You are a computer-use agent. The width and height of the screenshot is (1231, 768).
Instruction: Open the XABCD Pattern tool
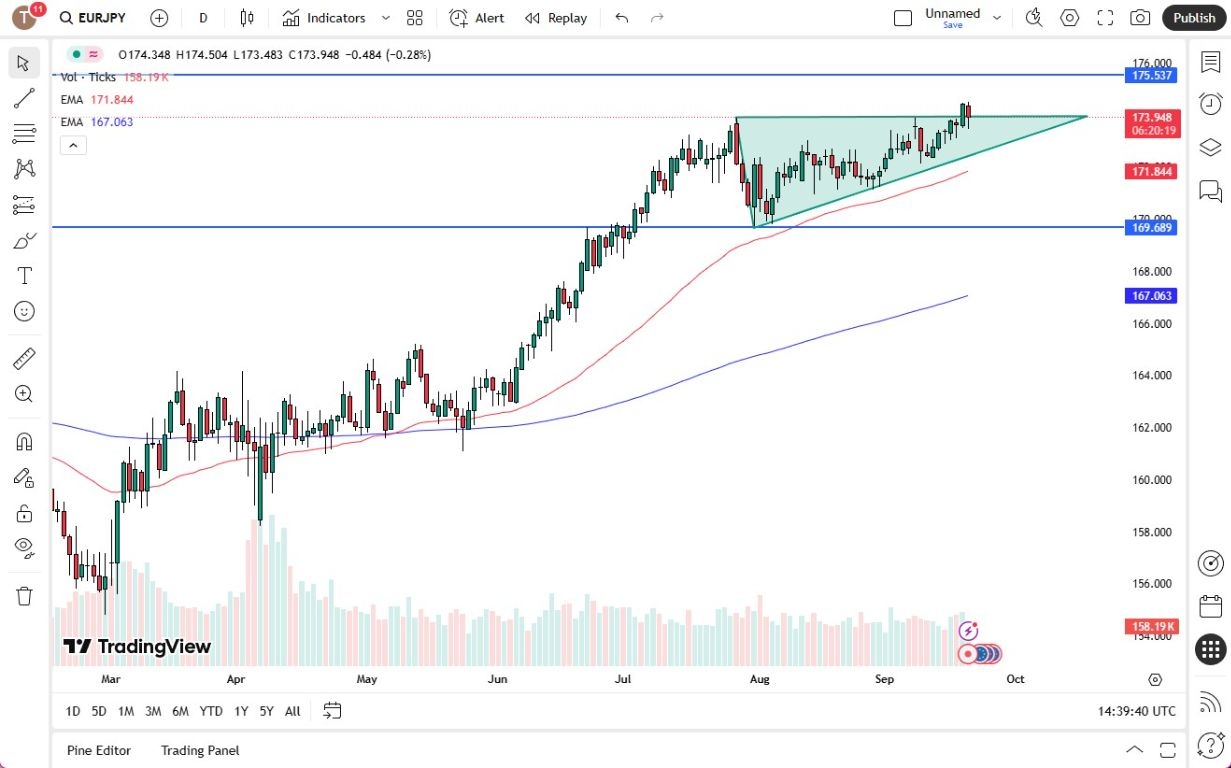pyautogui.click(x=24, y=169)
